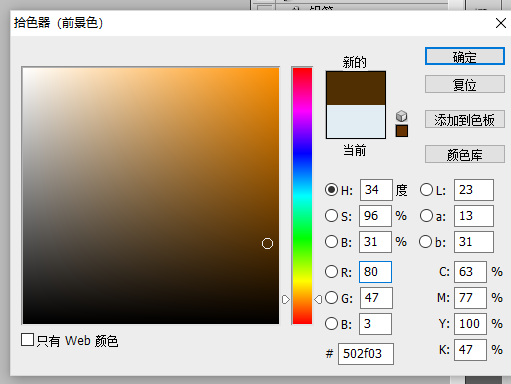Click the Y yellow field showing 100
The image size is (511, 384).
(470, 324)
